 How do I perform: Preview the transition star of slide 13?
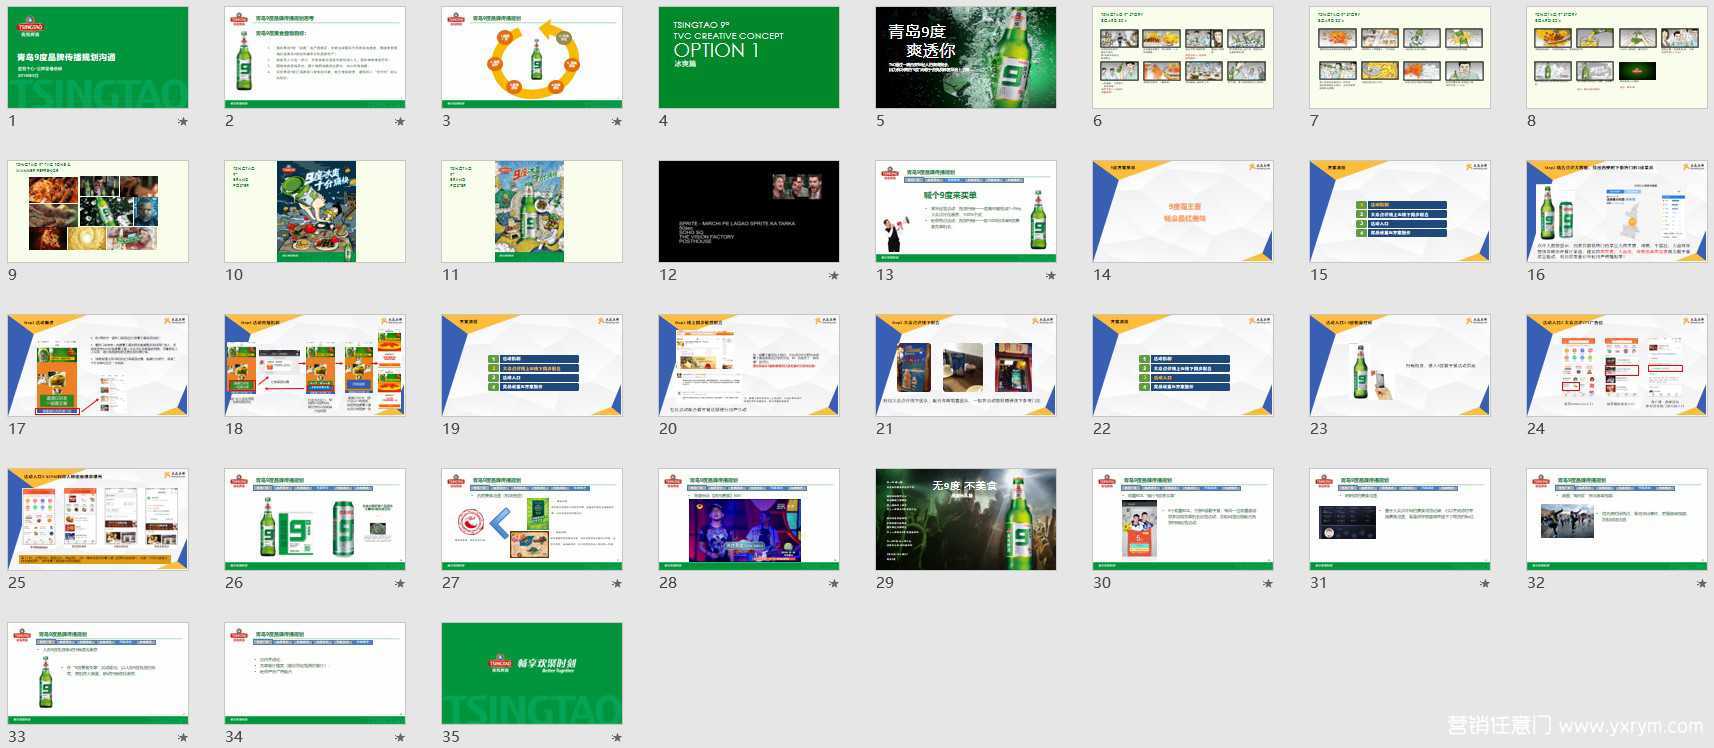(1051, 276)
